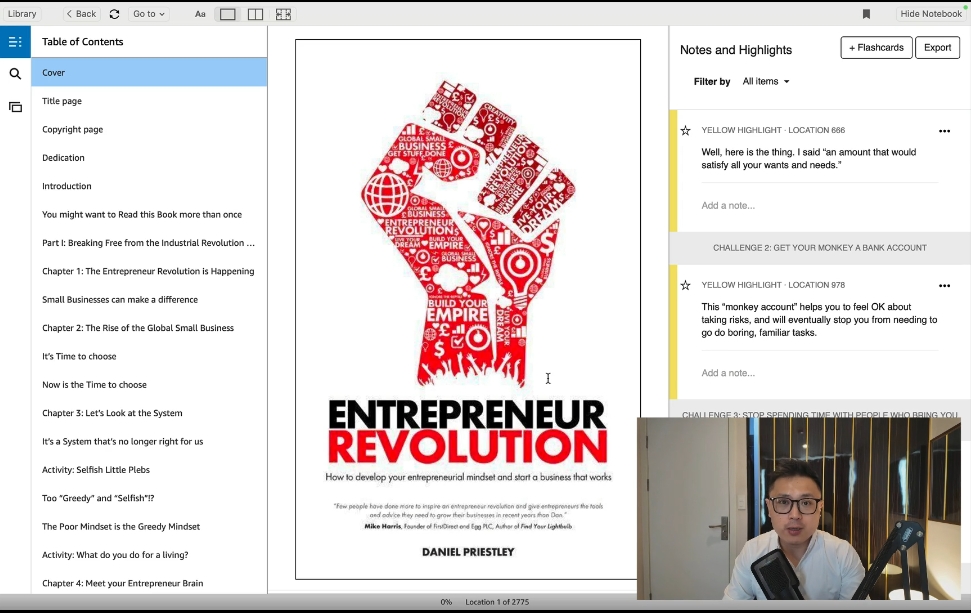Open options menu for Location 666 highlight
This screenshot has width=971, height=613.
(x=944, y=131)
